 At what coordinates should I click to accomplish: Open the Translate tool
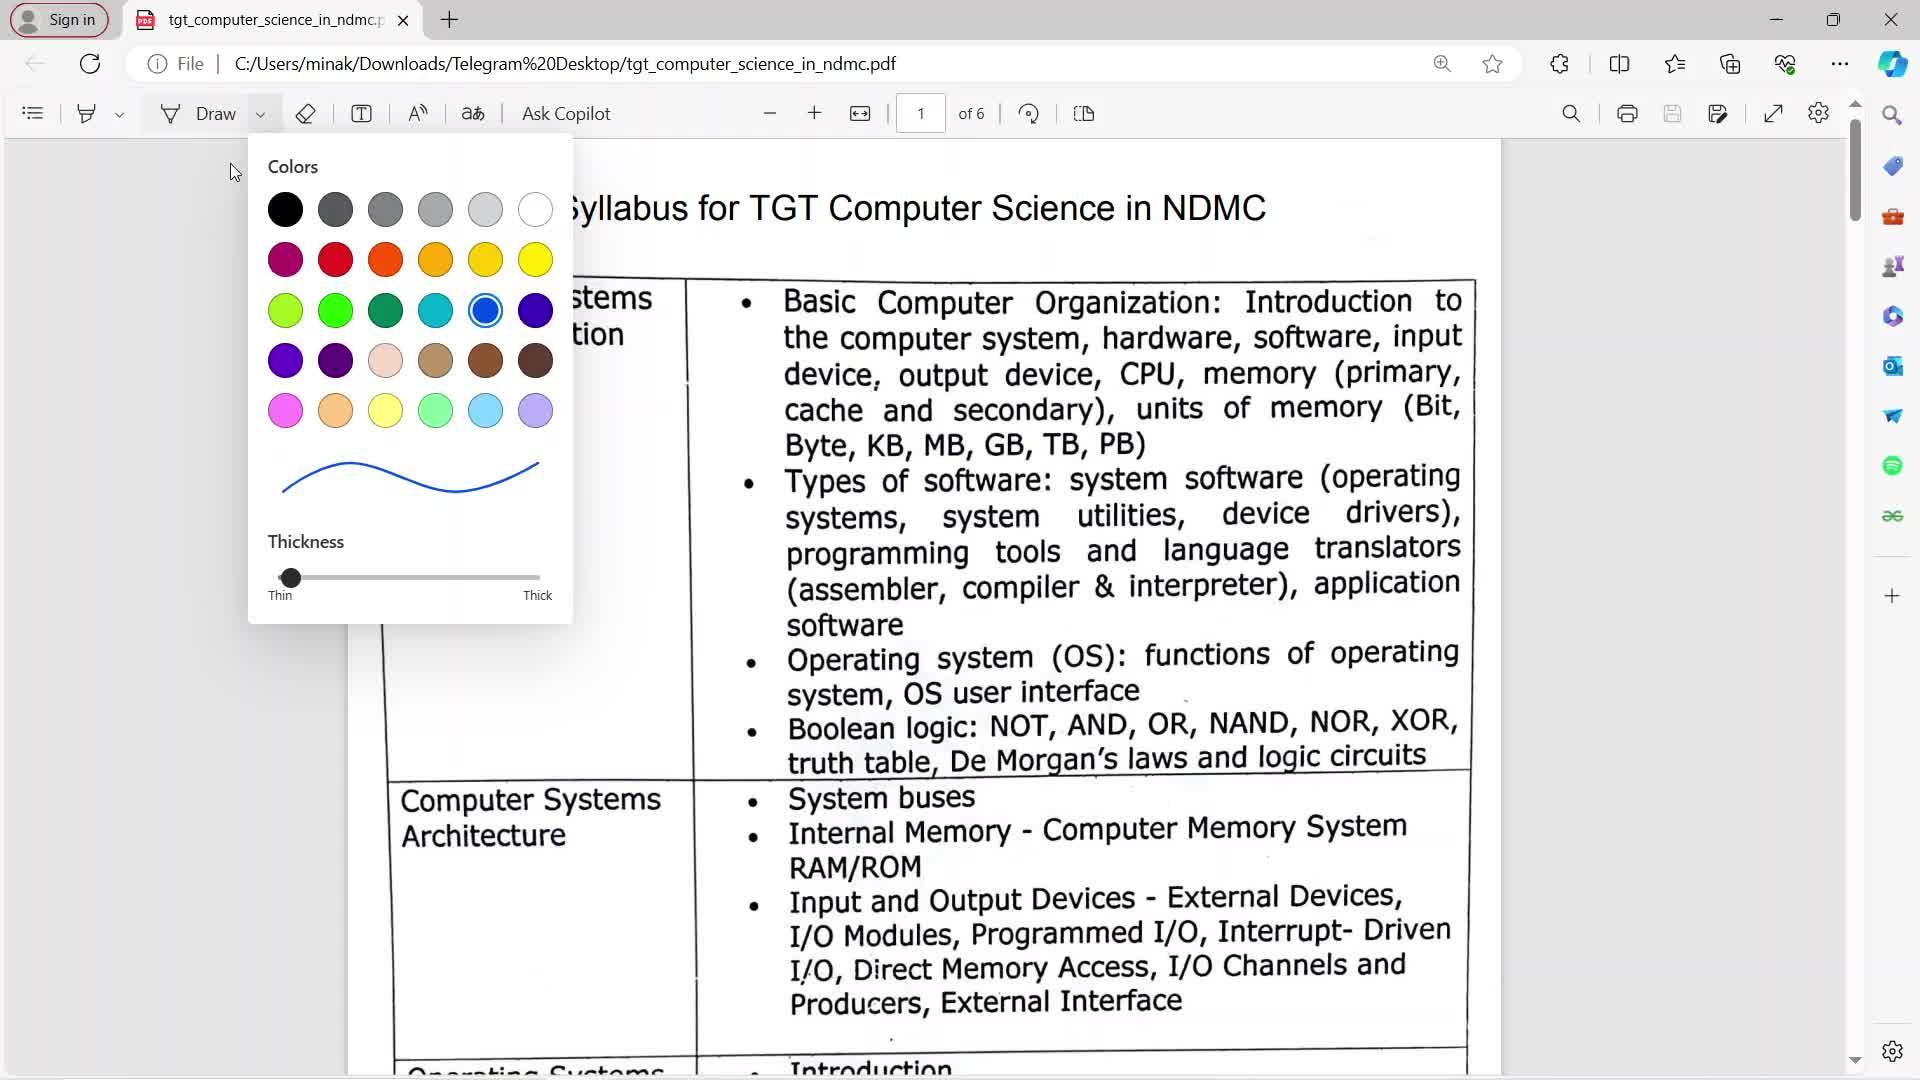point(473,114)
